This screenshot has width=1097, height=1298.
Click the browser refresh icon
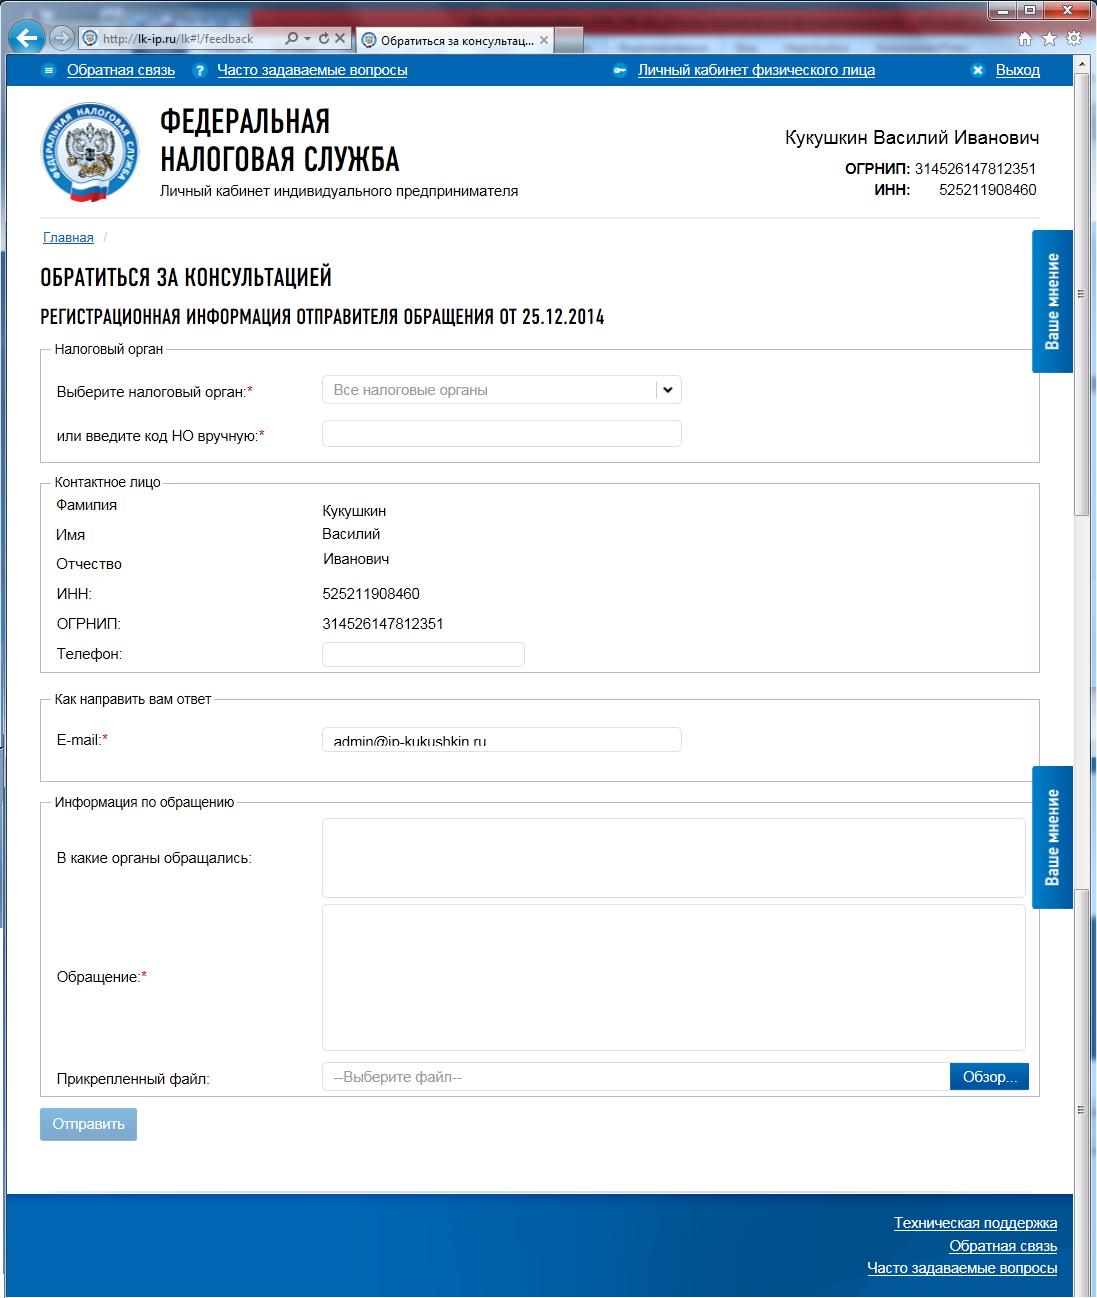click(324, 39)
